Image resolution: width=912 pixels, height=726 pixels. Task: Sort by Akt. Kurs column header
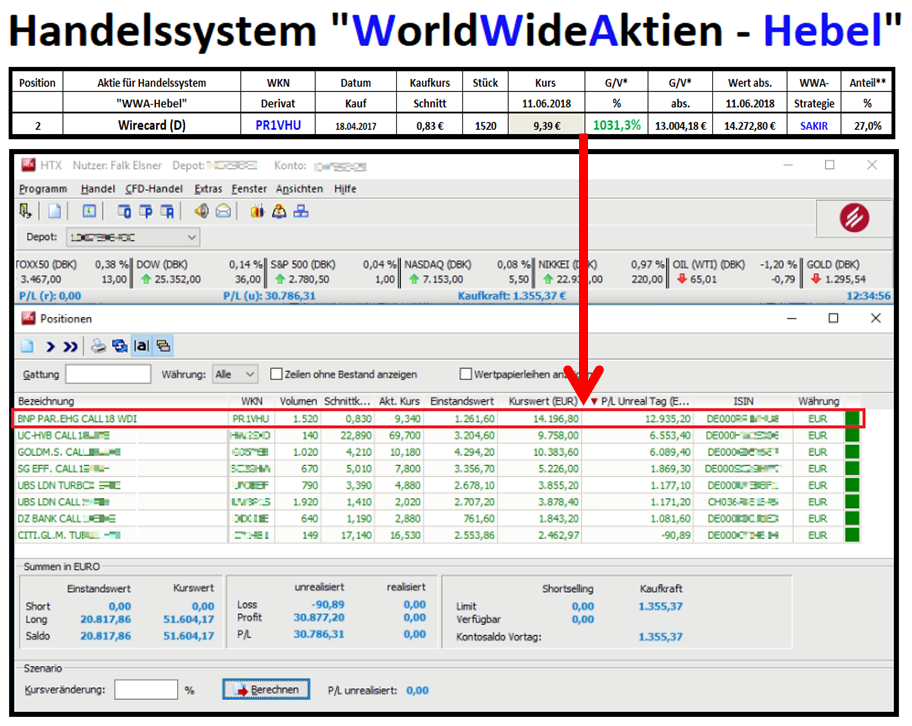[x=399, y=401]
